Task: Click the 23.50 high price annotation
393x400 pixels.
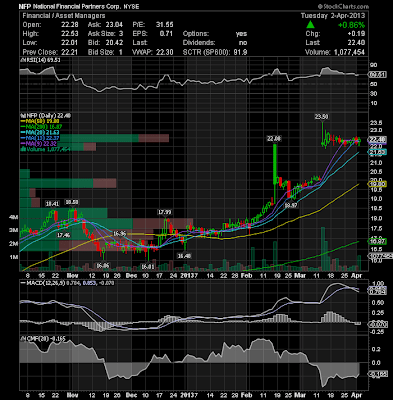Action: (322, 116)
